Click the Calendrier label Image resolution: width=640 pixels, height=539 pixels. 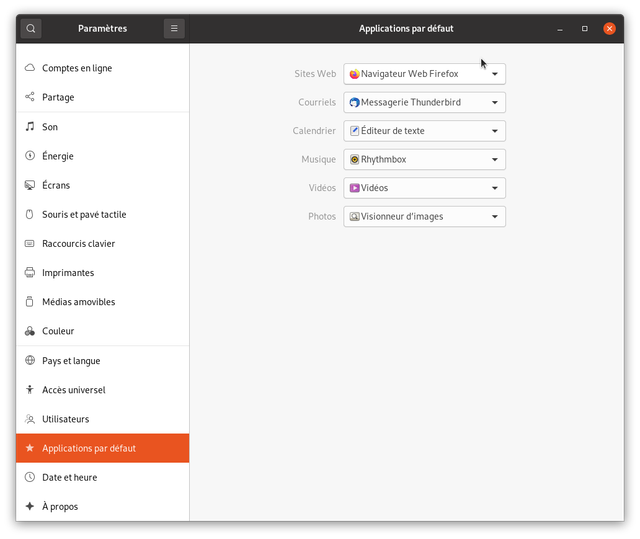[x=314, y=131]
